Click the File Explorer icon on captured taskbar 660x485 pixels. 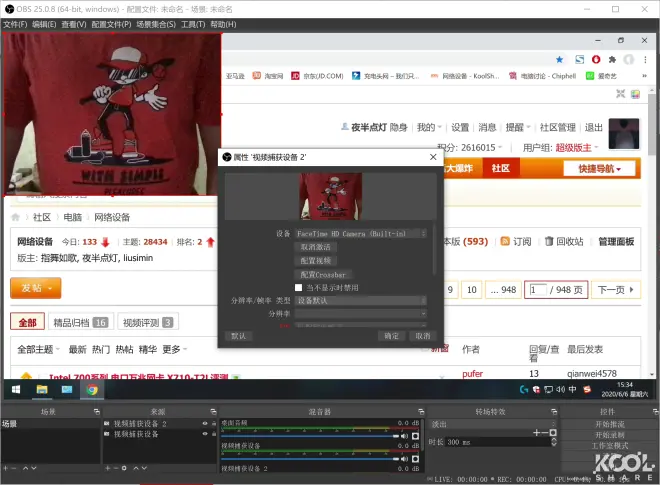click(x=42, y=390)
